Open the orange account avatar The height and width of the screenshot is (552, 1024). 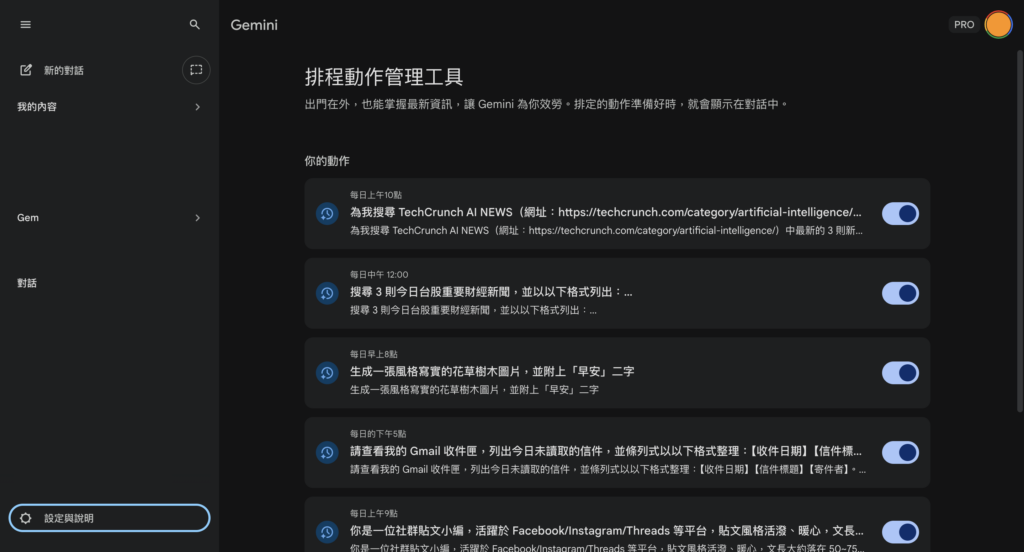998,25
